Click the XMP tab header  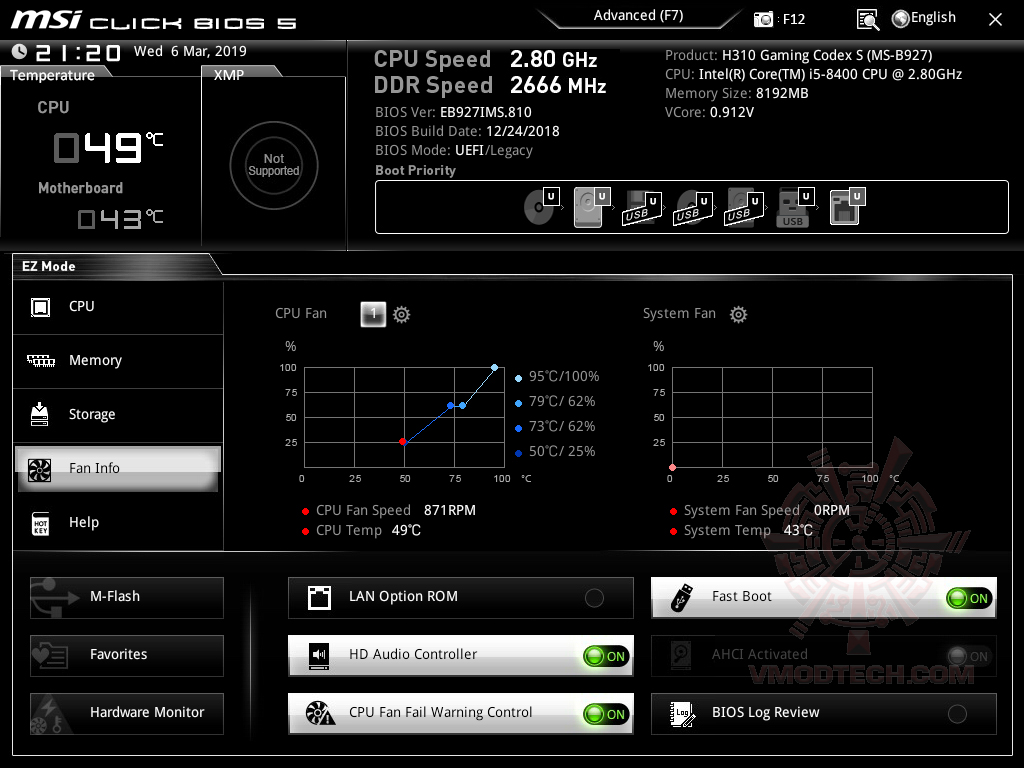[x=229, y=75]
